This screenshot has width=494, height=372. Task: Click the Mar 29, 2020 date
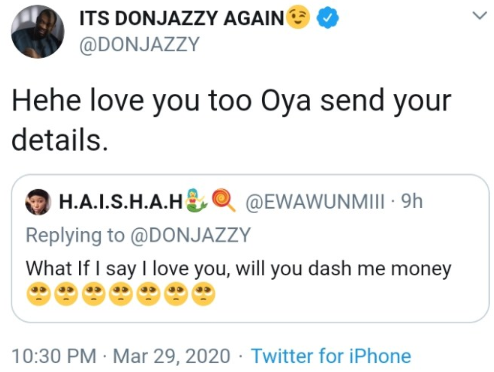point(172,356)
